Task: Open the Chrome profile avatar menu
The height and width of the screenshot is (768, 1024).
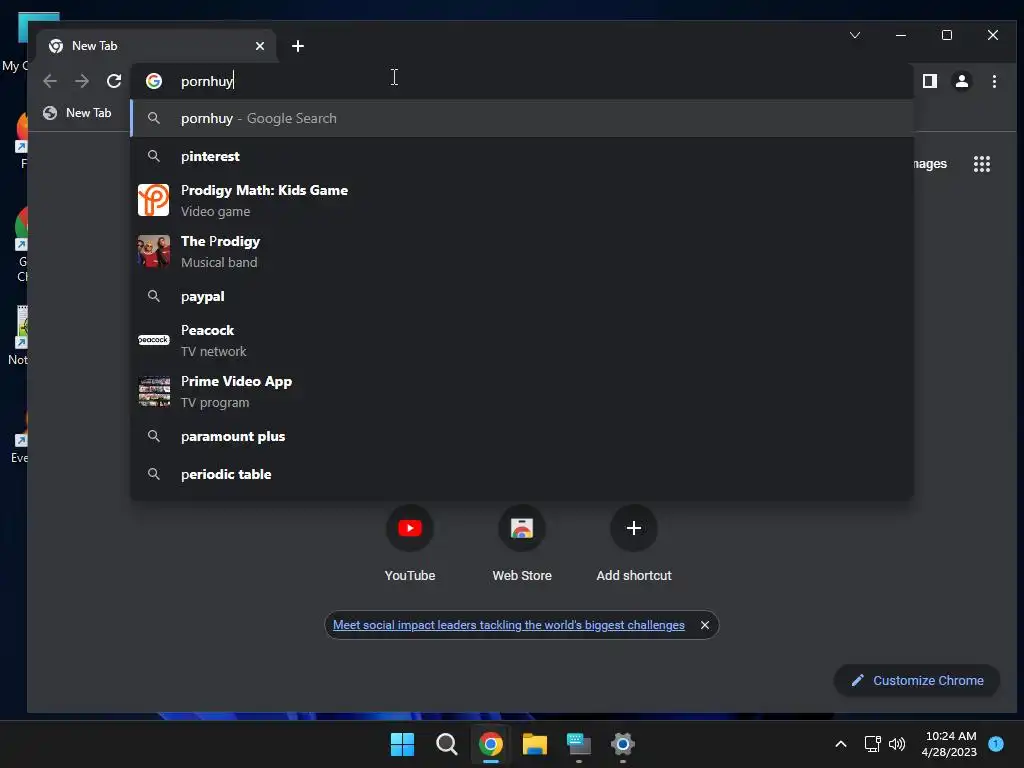Action: pyautogui.click(x=962, y=81)
